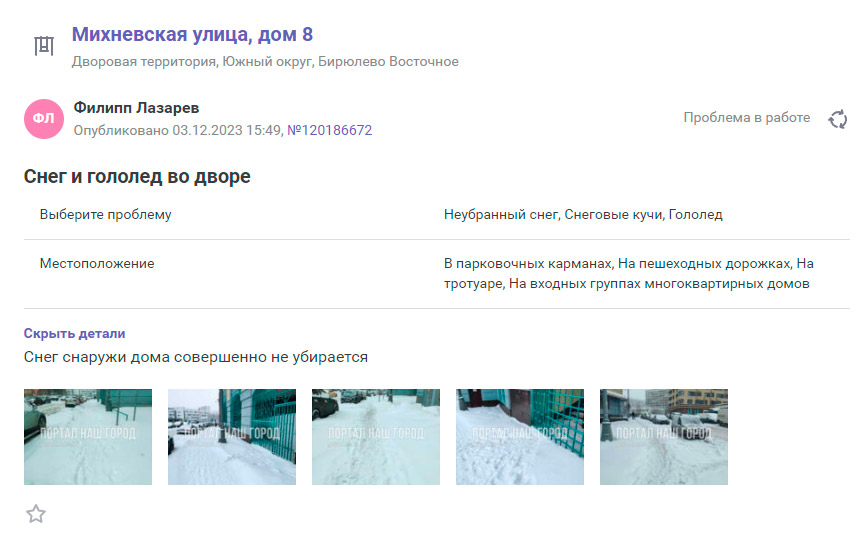Open the Михневская улица, дом 8 link
864x546 pixels.
192,35
